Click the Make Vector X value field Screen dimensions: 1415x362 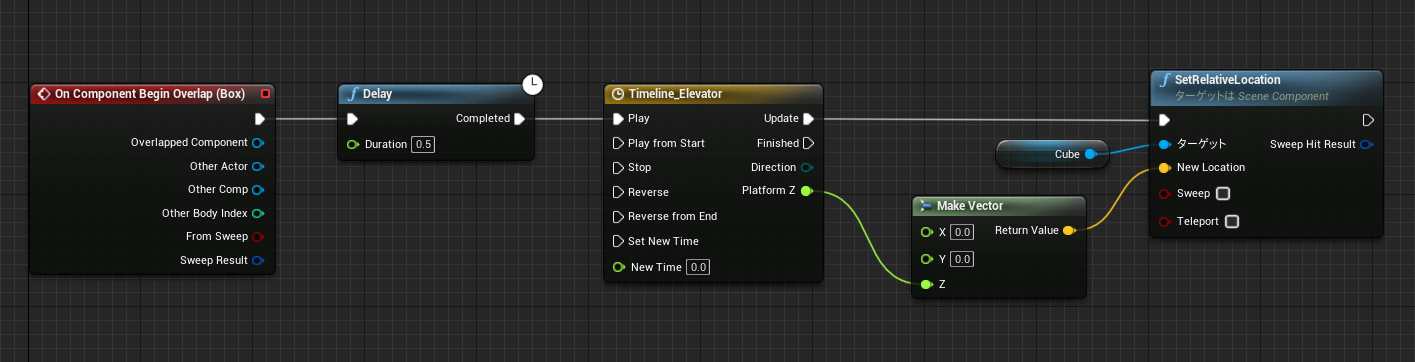click(962, 231)
